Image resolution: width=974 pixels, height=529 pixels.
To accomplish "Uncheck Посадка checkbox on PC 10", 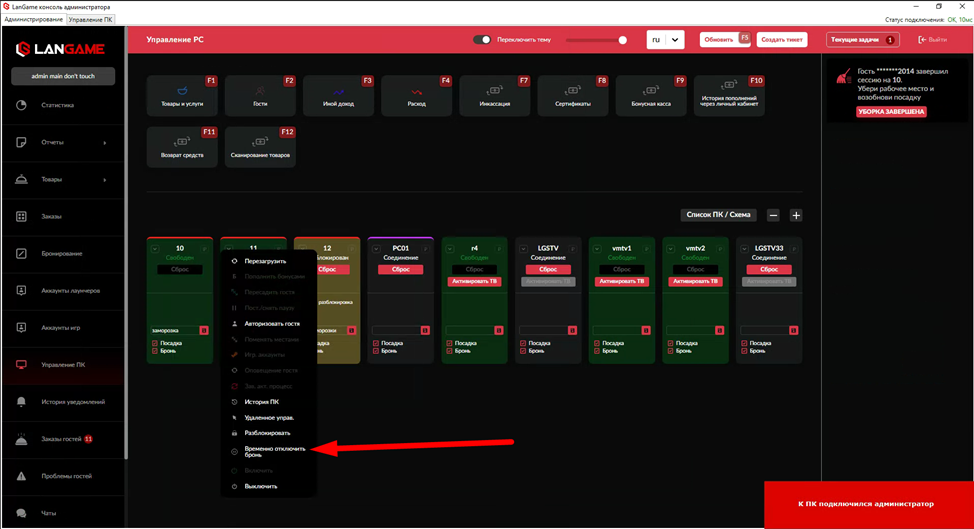I will [155, 342].
